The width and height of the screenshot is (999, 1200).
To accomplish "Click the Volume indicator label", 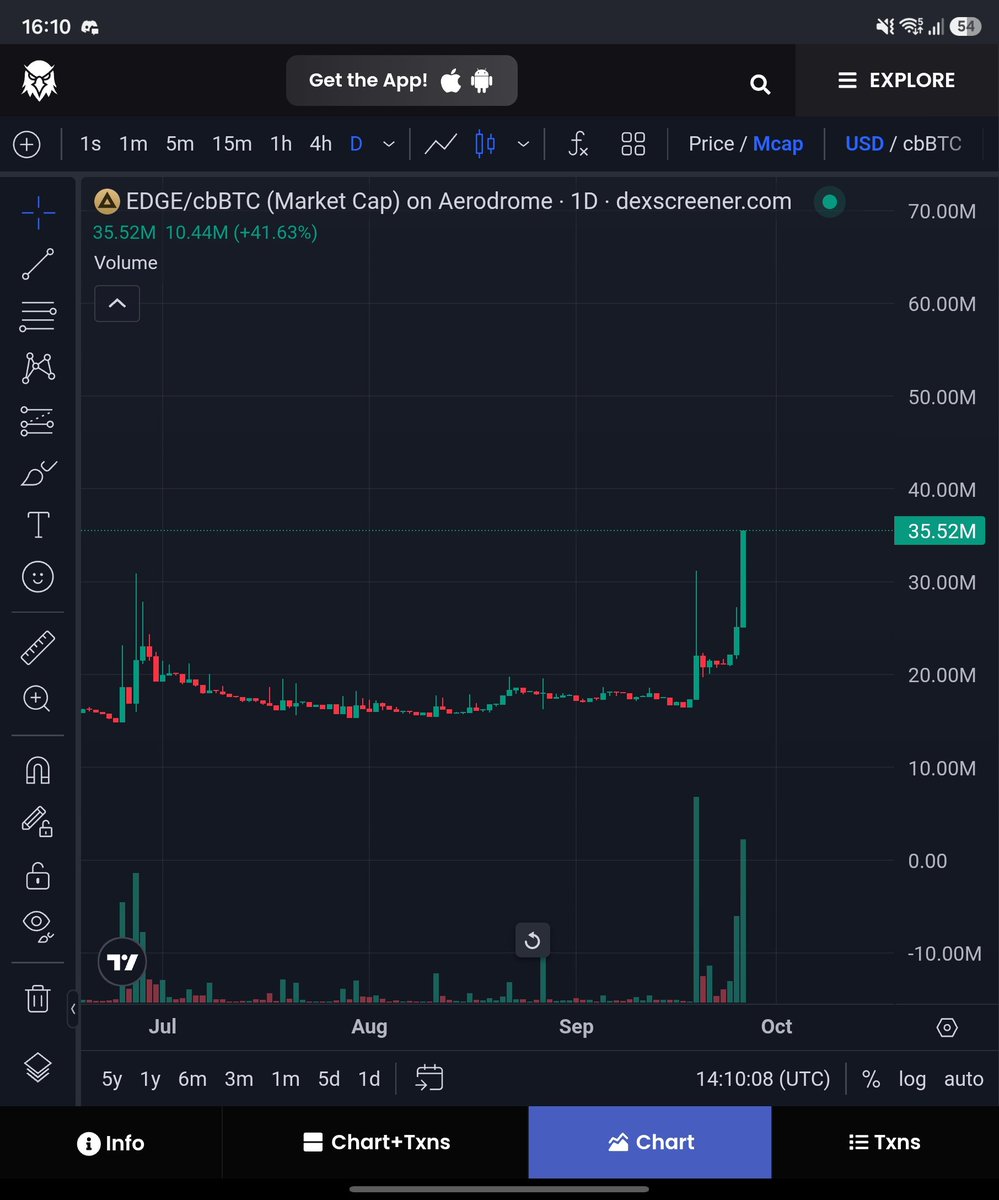I will coord(125,262).
